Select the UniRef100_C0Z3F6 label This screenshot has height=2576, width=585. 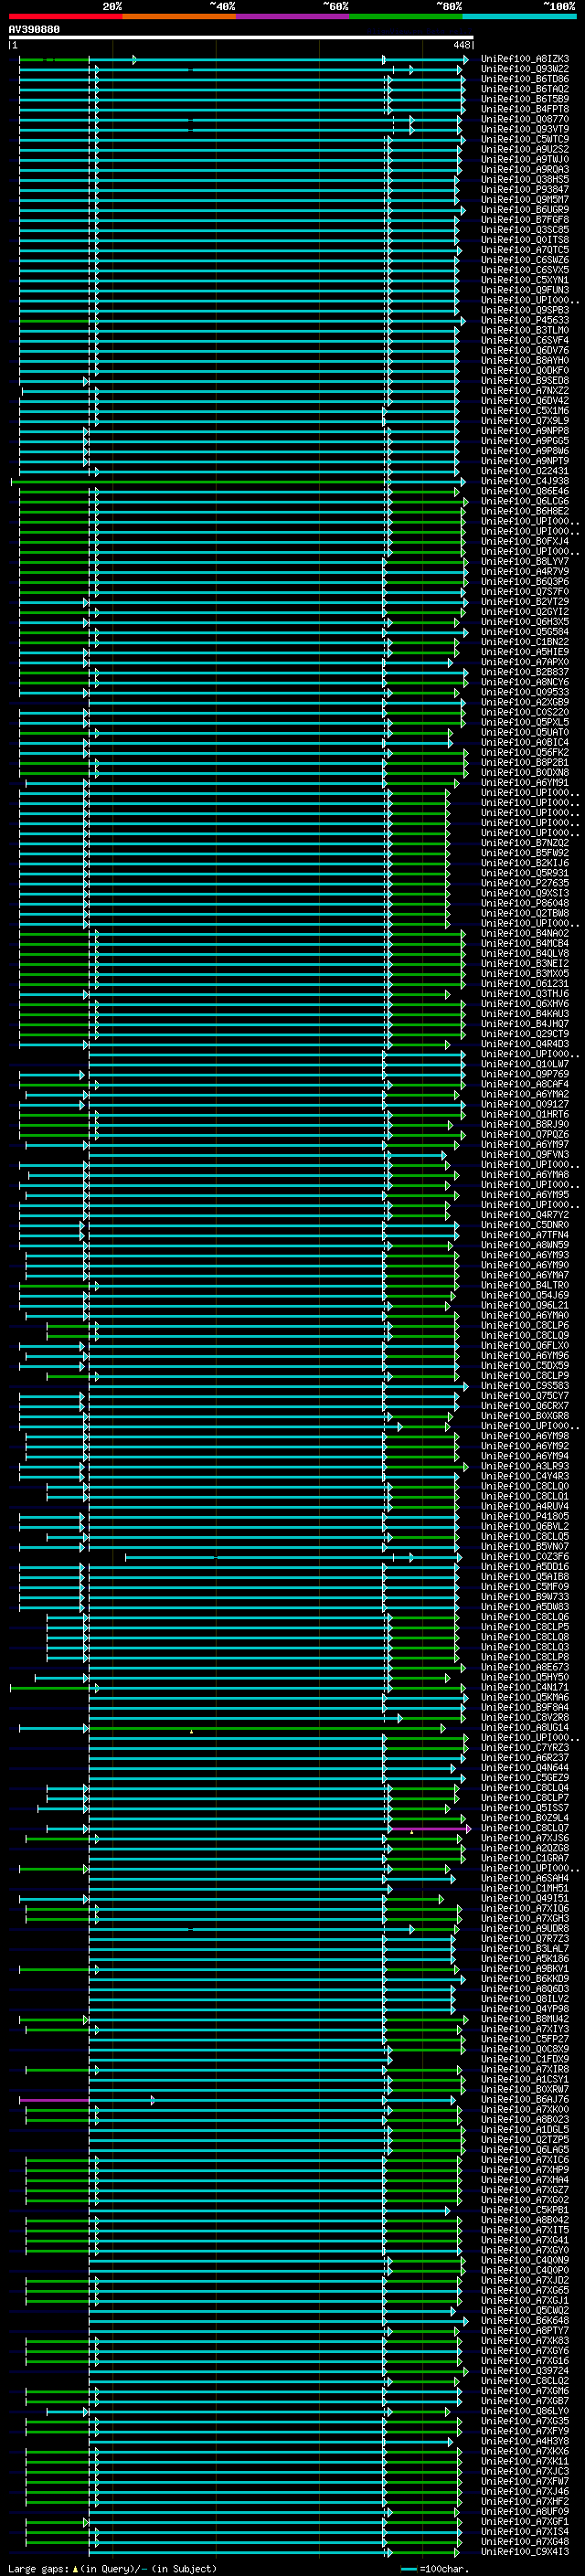[x=525, y=1557]
